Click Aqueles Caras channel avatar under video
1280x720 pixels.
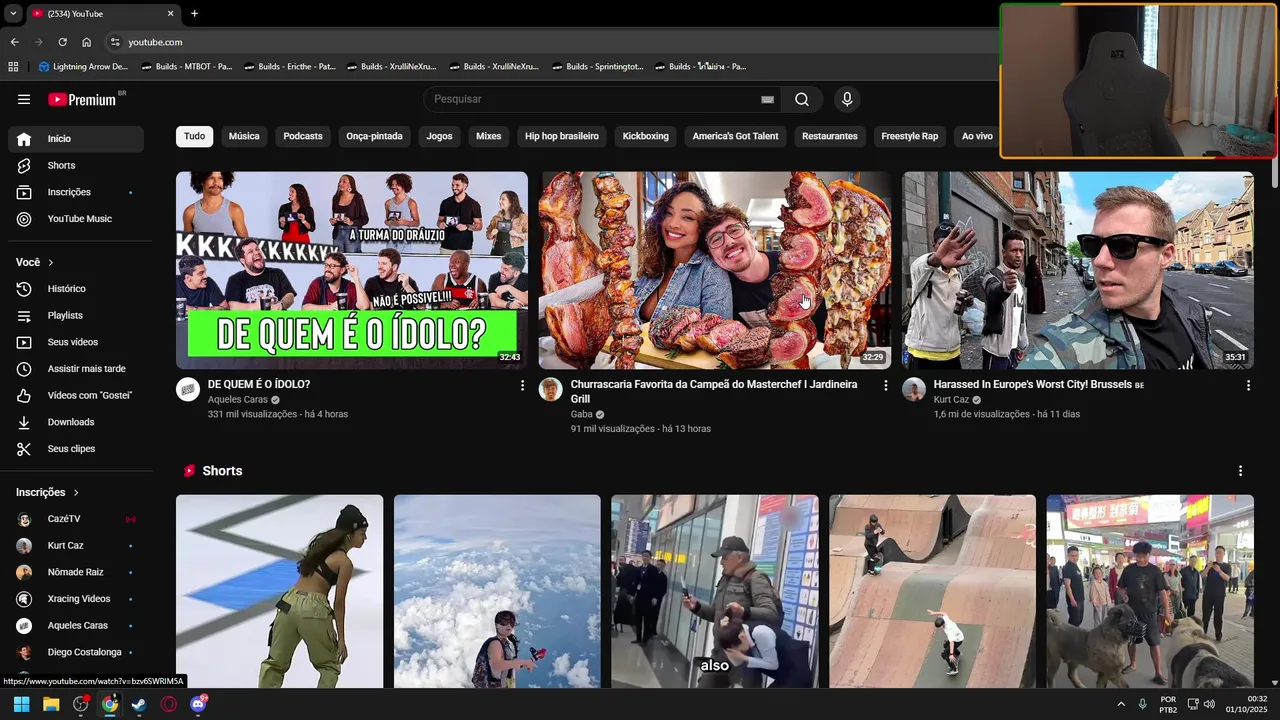click(x=188, y=390)
